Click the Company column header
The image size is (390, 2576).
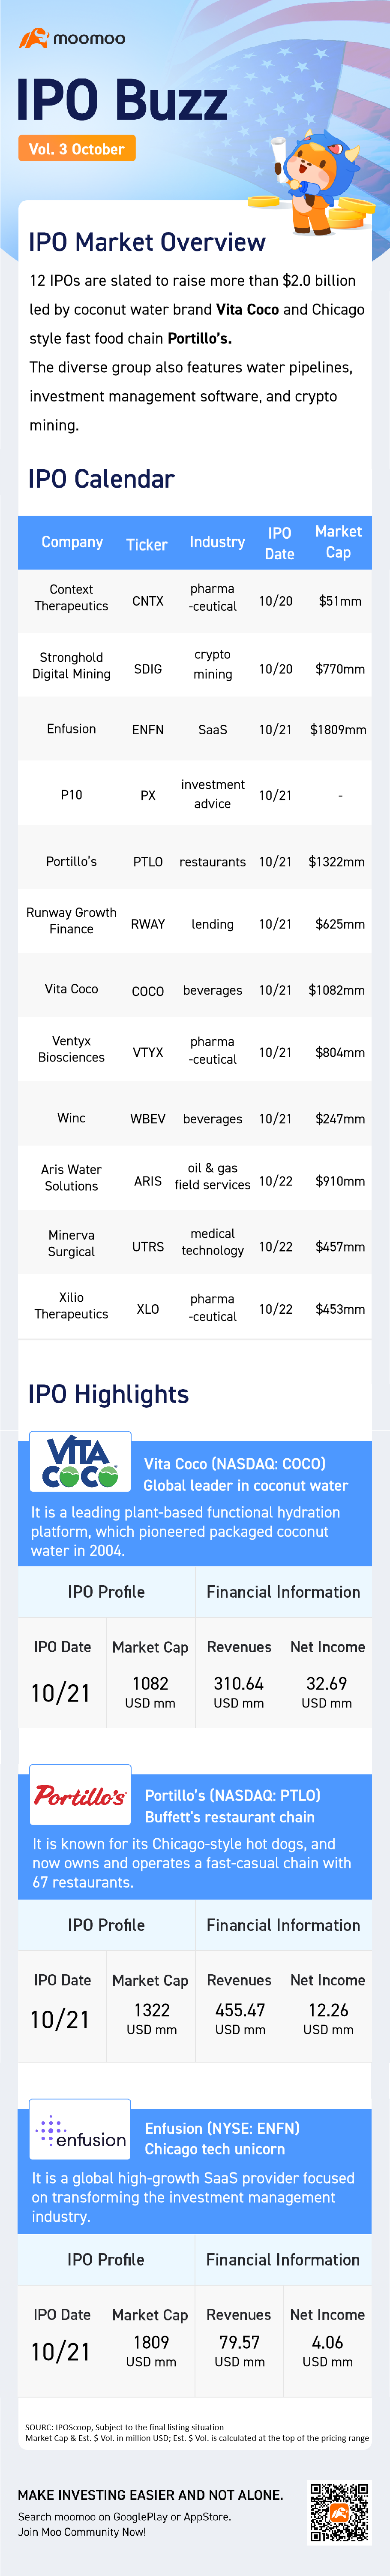click(72, 542)
